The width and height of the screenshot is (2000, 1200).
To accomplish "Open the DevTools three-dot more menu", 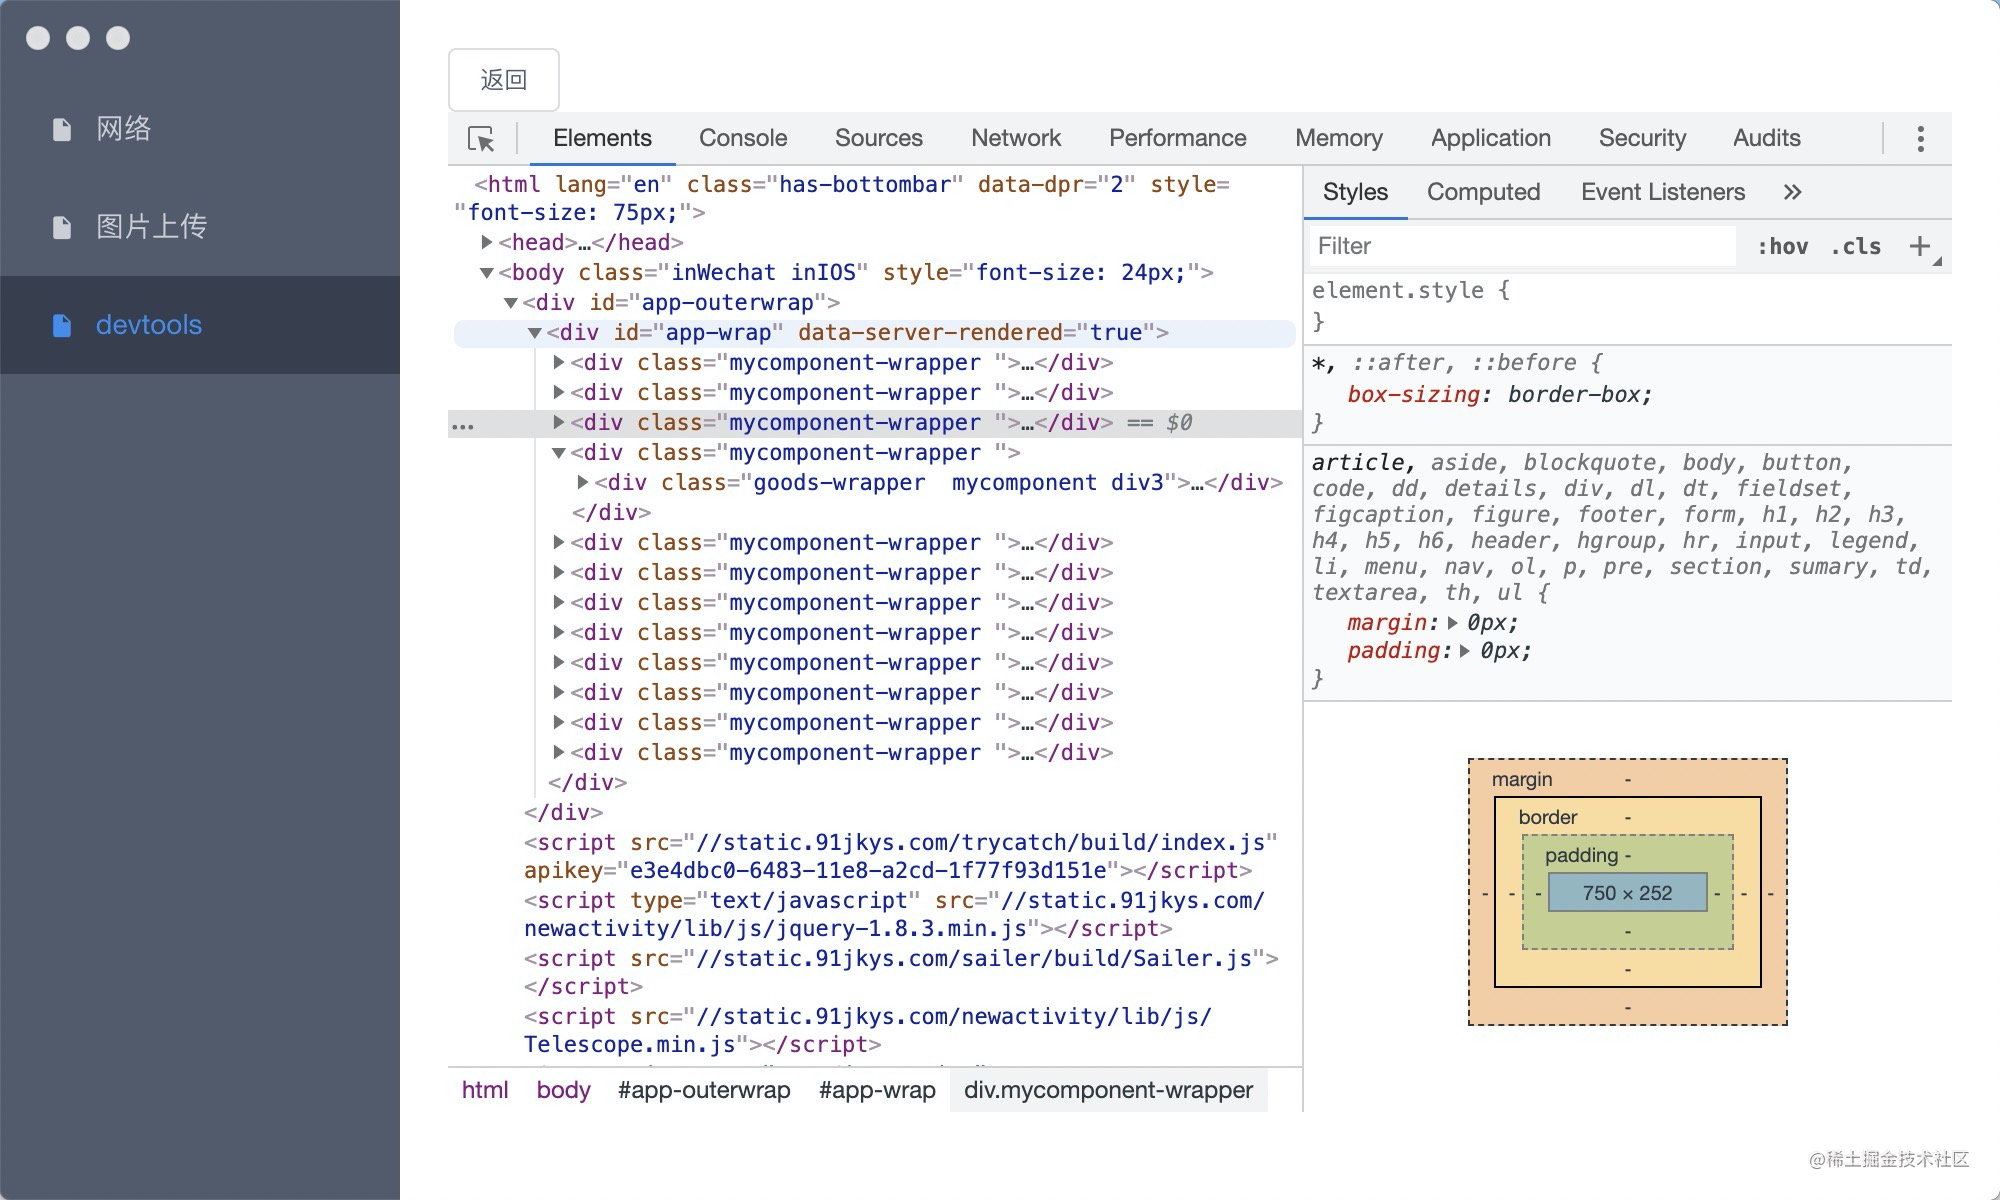I will point(1920,139).
